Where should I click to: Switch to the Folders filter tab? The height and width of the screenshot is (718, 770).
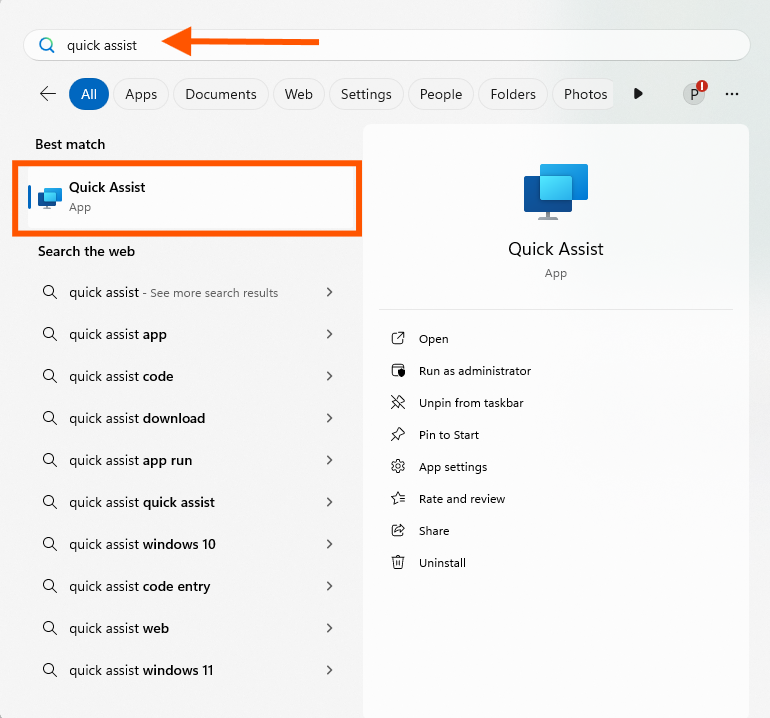click(x=513, y=94)
